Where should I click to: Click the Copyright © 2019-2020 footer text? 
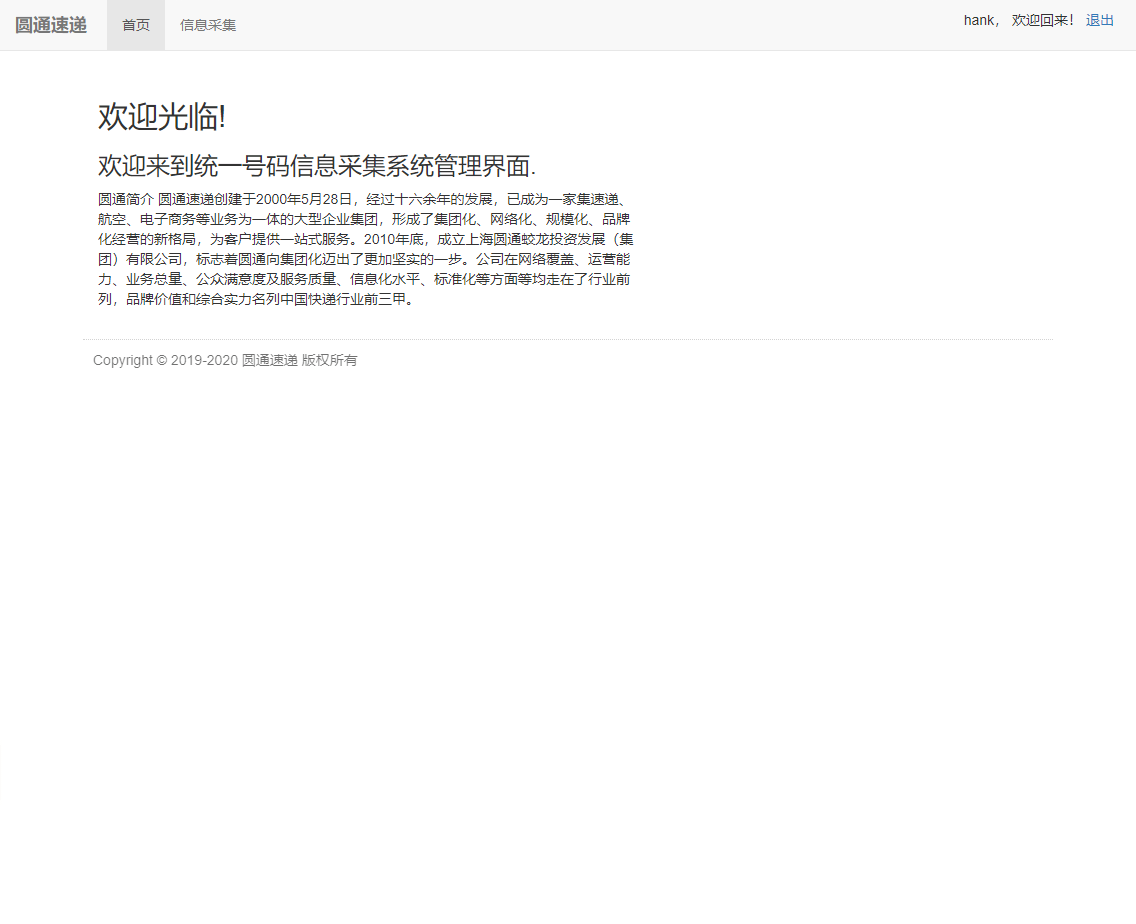(225, 360)
